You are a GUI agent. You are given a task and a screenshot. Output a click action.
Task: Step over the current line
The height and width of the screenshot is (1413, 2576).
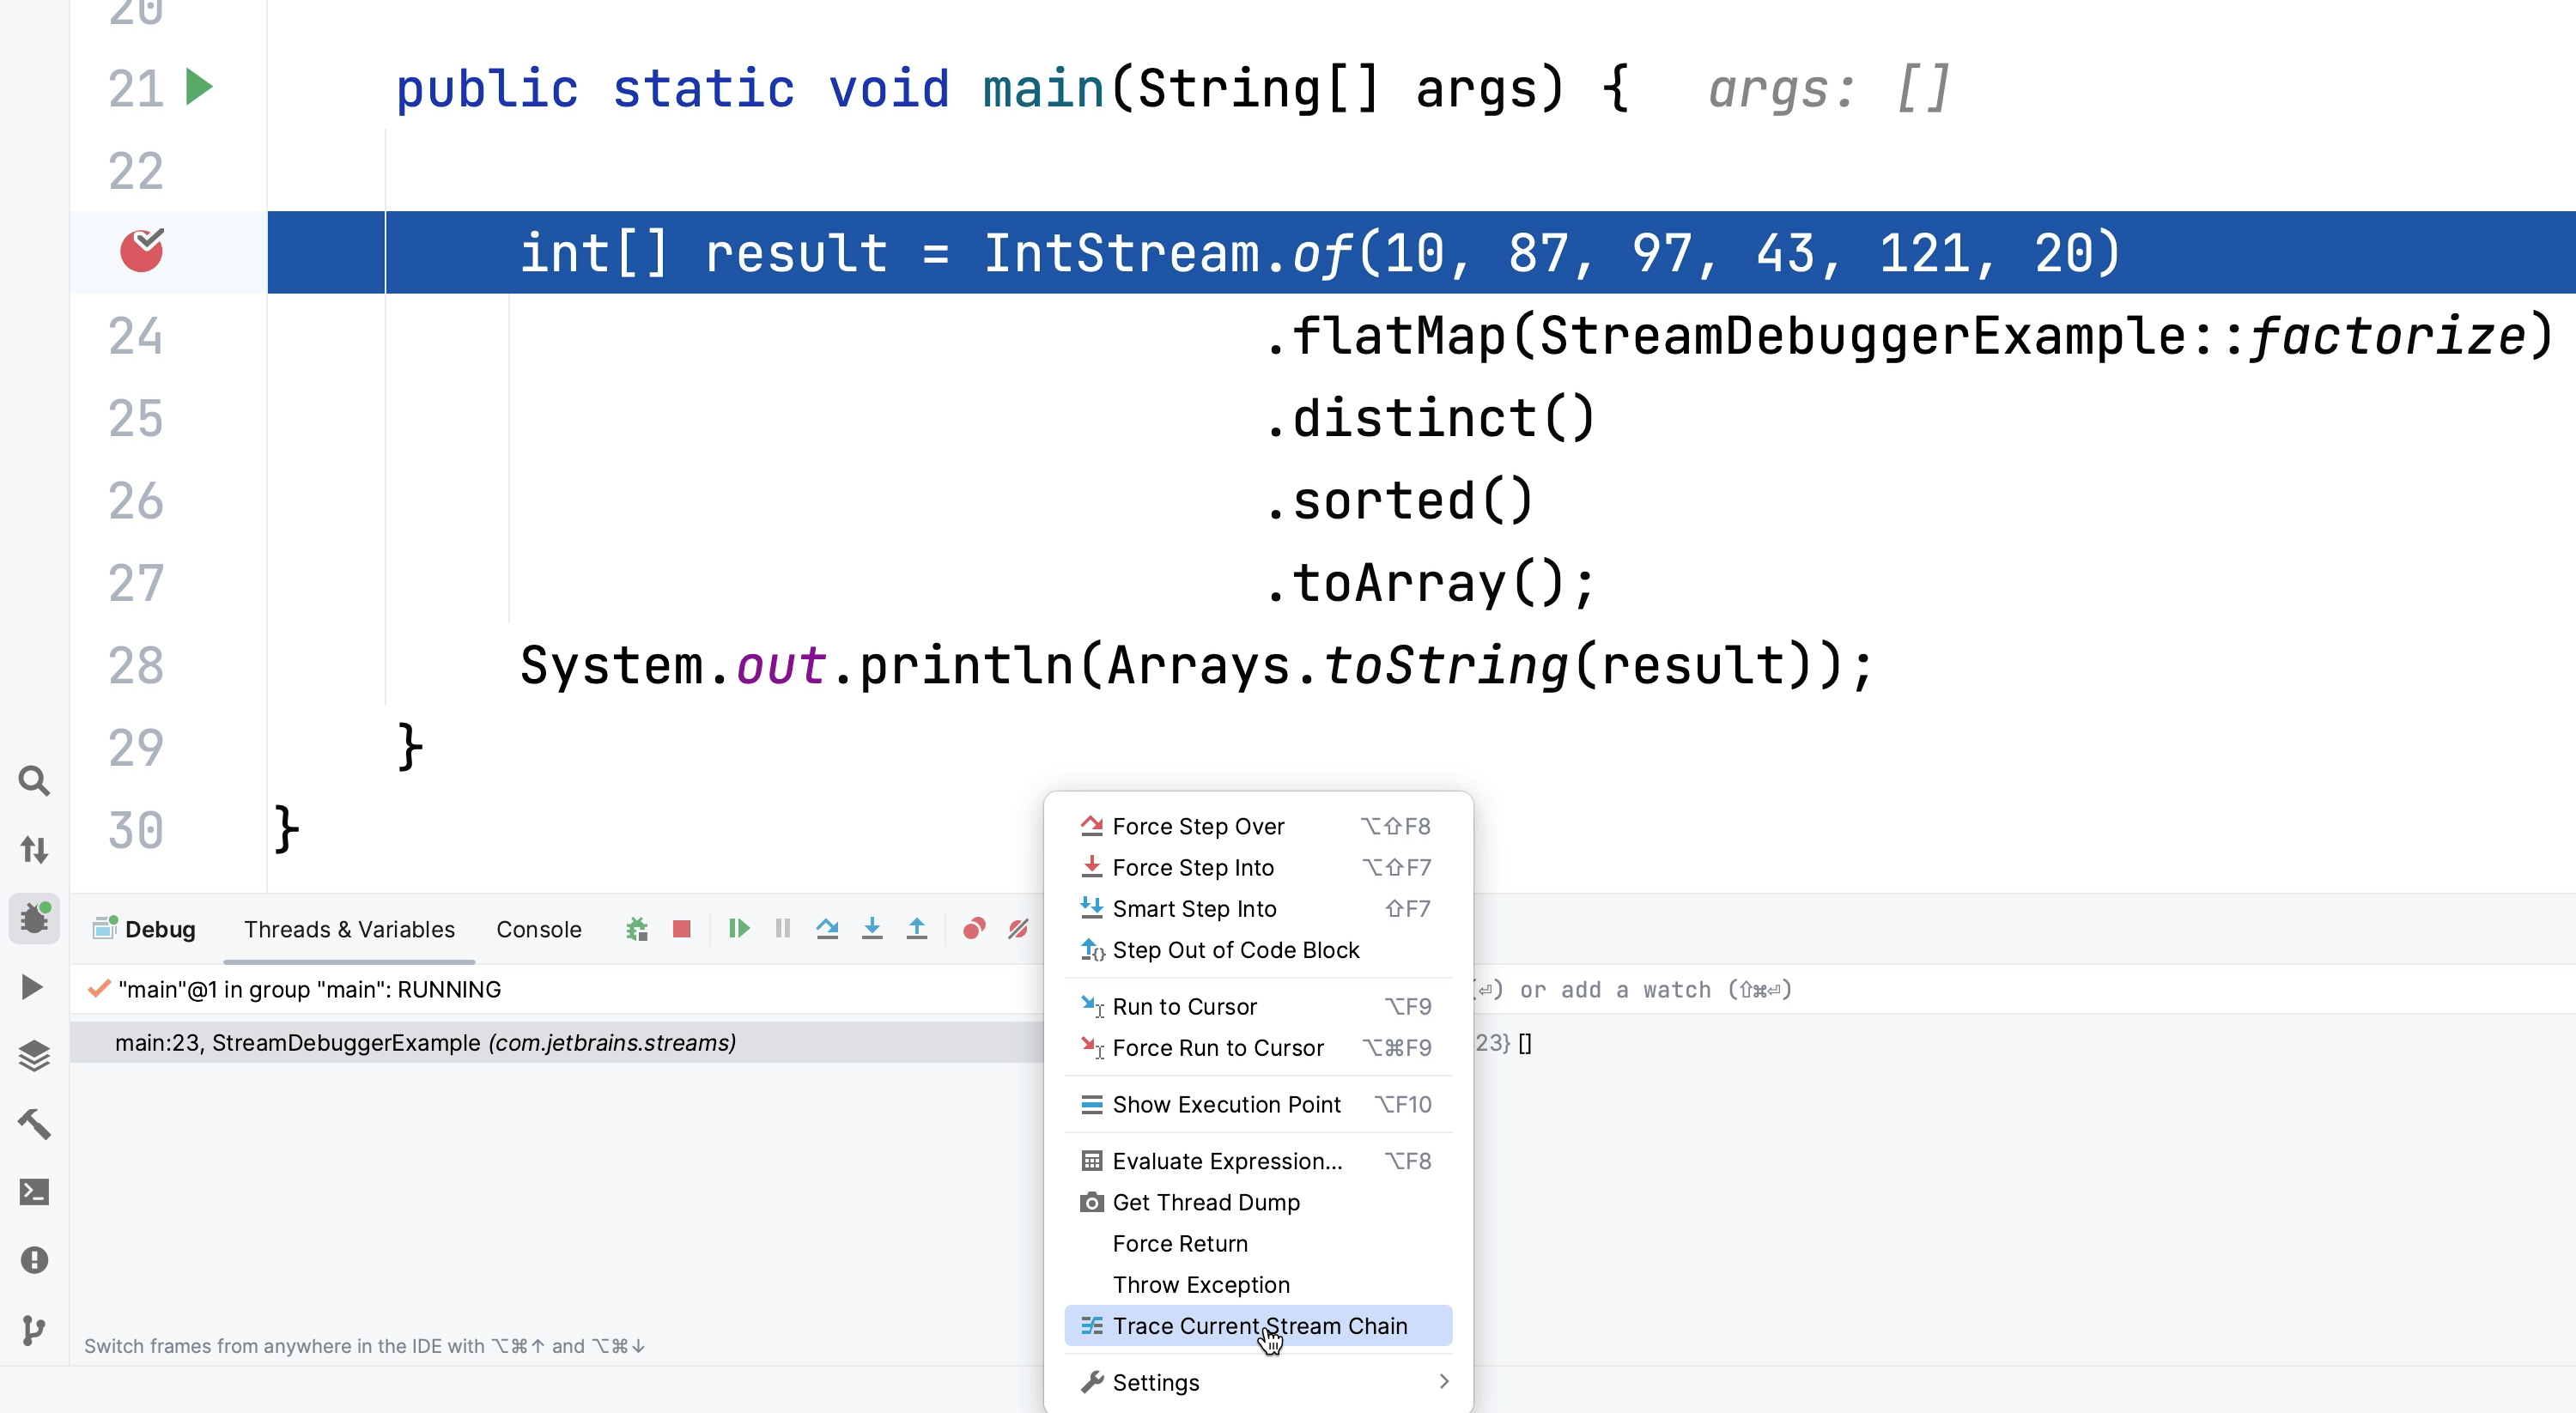pyautogui.click(x=828, y=929)
